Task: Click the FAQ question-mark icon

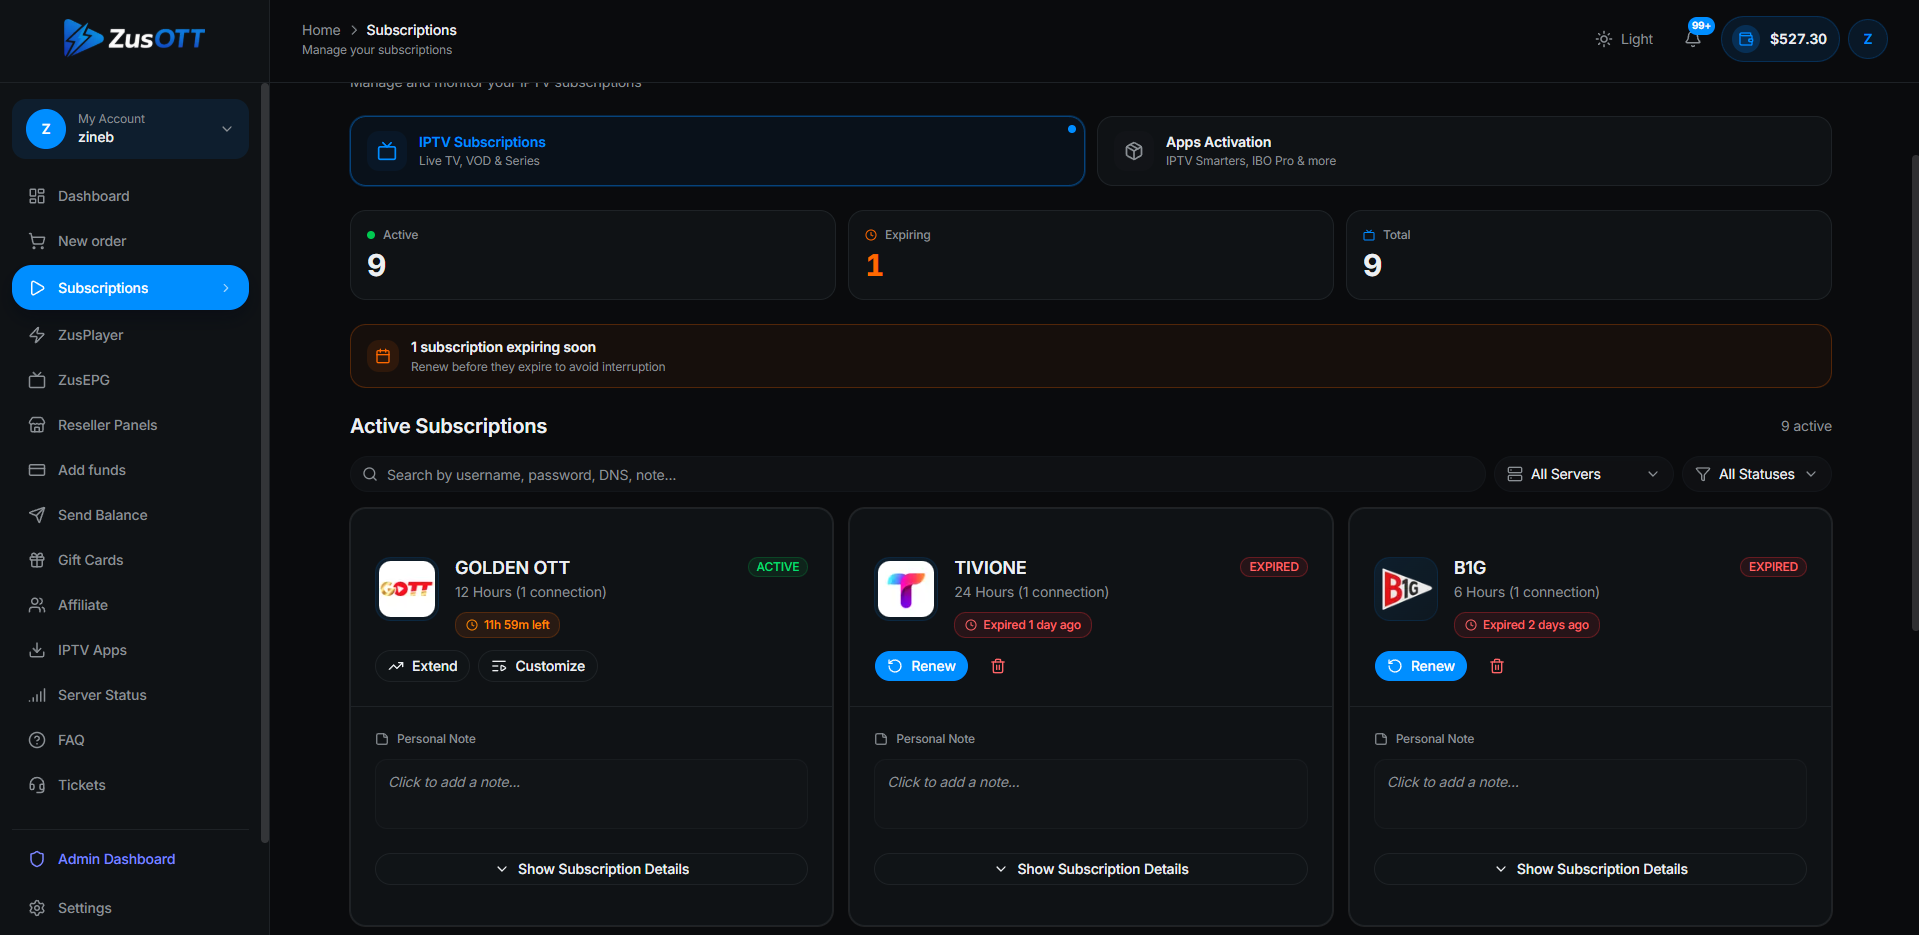Action: click(37, 740)
